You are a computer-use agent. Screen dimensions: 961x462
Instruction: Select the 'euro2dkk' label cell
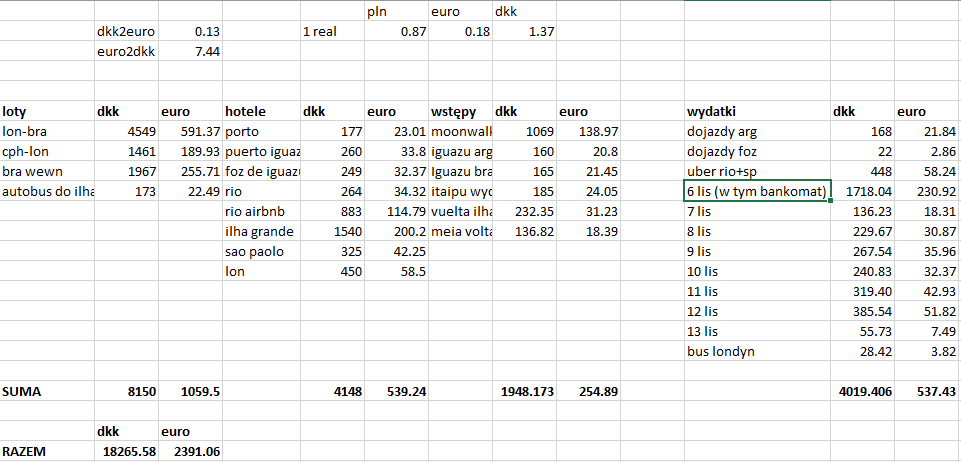point(126,51)
